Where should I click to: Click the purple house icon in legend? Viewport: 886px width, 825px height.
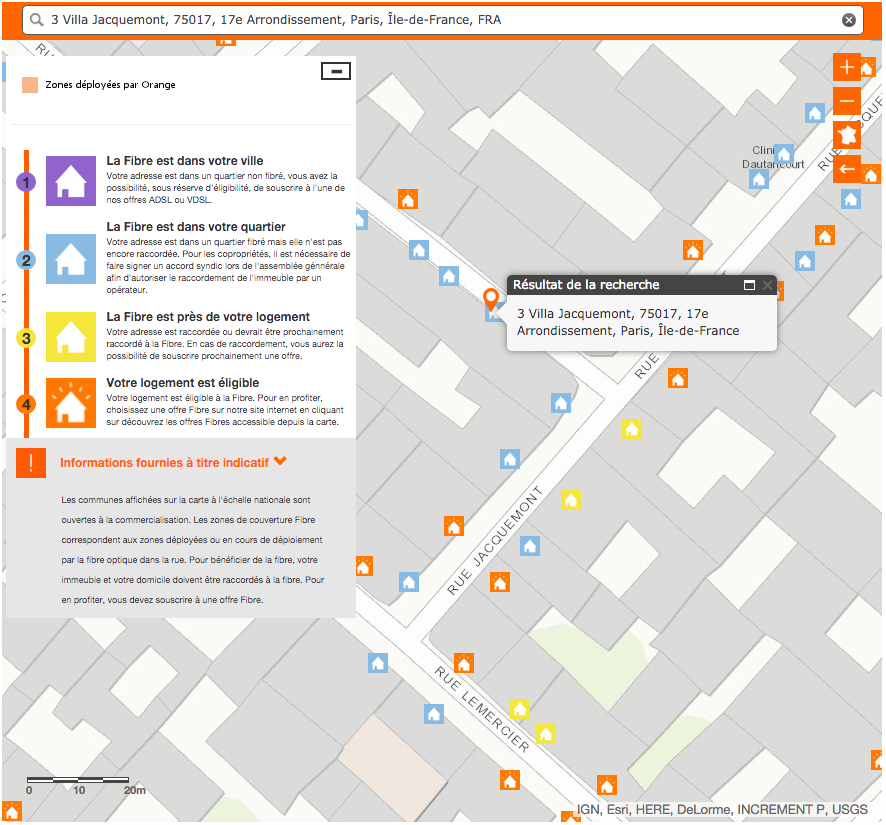(x=71, y=181)
